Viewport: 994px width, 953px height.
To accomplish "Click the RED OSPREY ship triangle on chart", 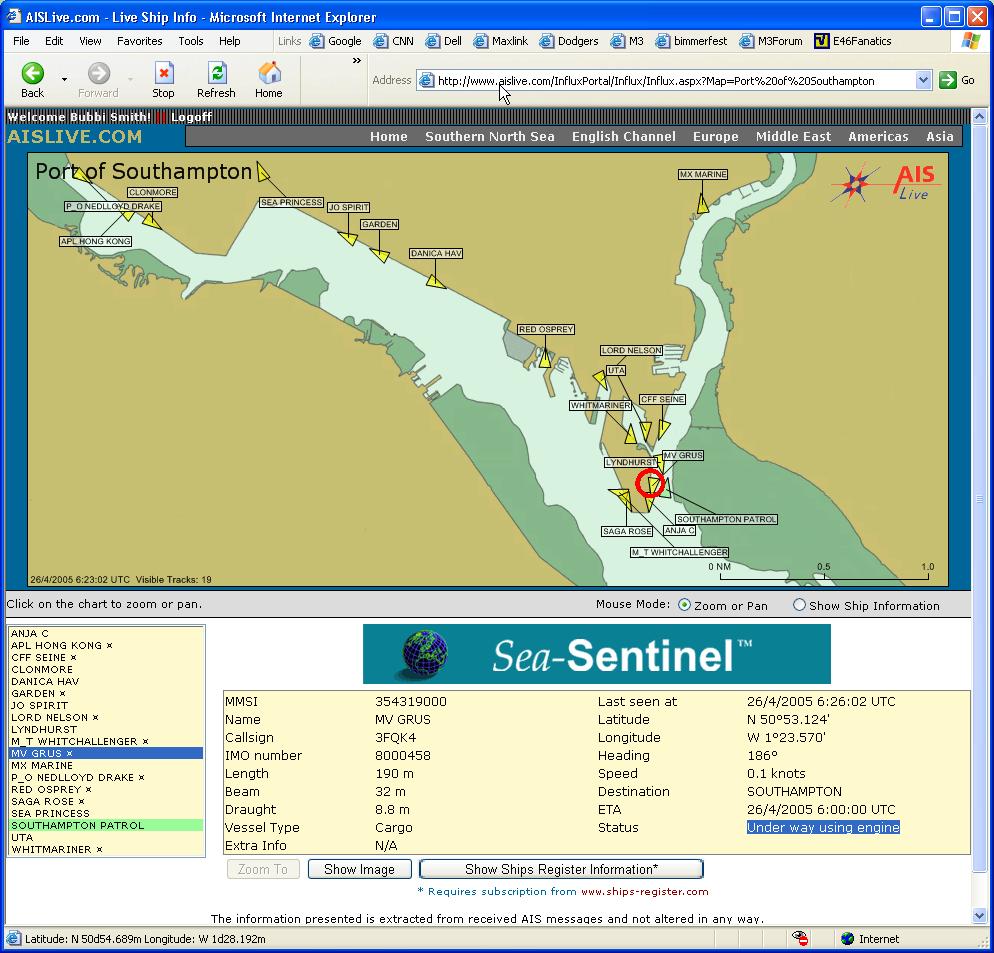I will [x=545, y=359].
